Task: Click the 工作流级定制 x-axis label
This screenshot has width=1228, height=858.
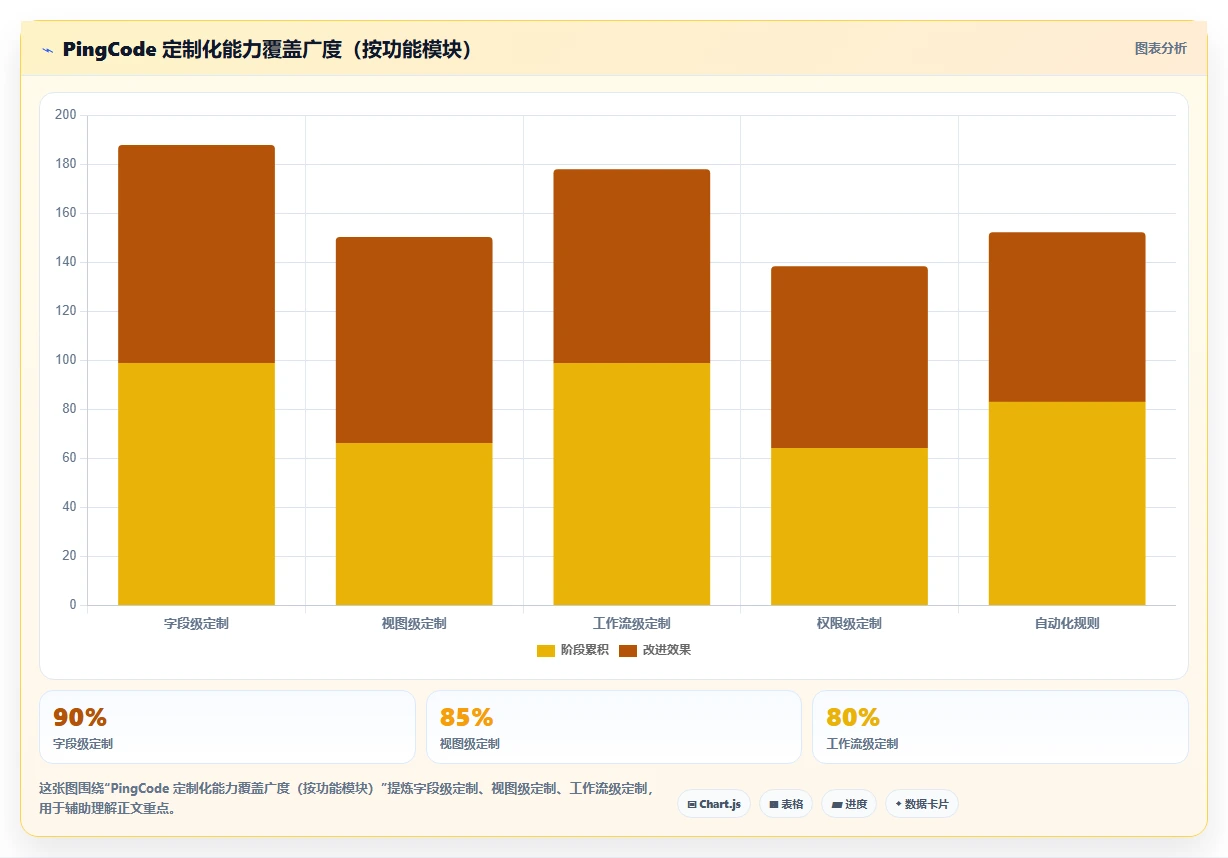Action: click(x=632, y=624)
